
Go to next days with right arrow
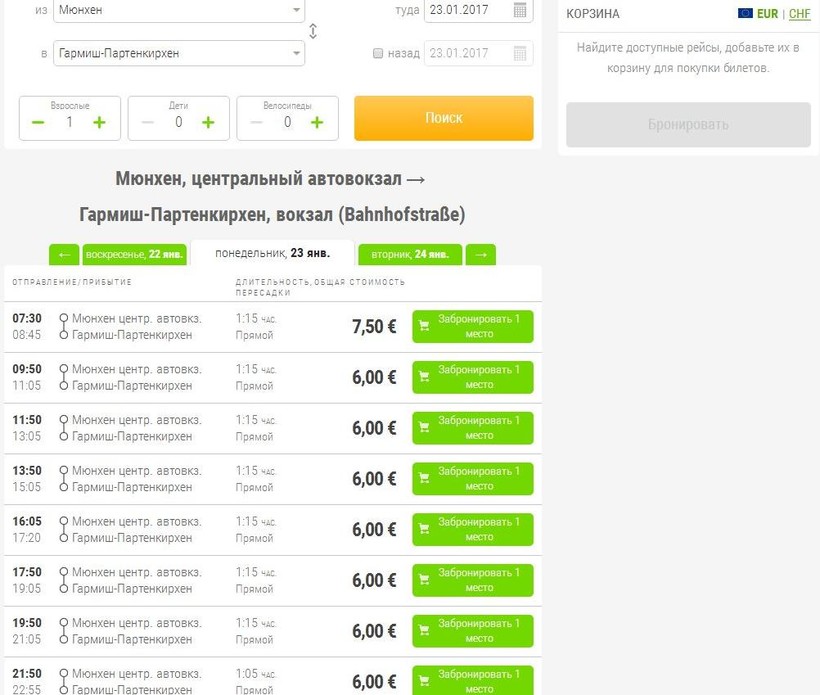point(481,255)
